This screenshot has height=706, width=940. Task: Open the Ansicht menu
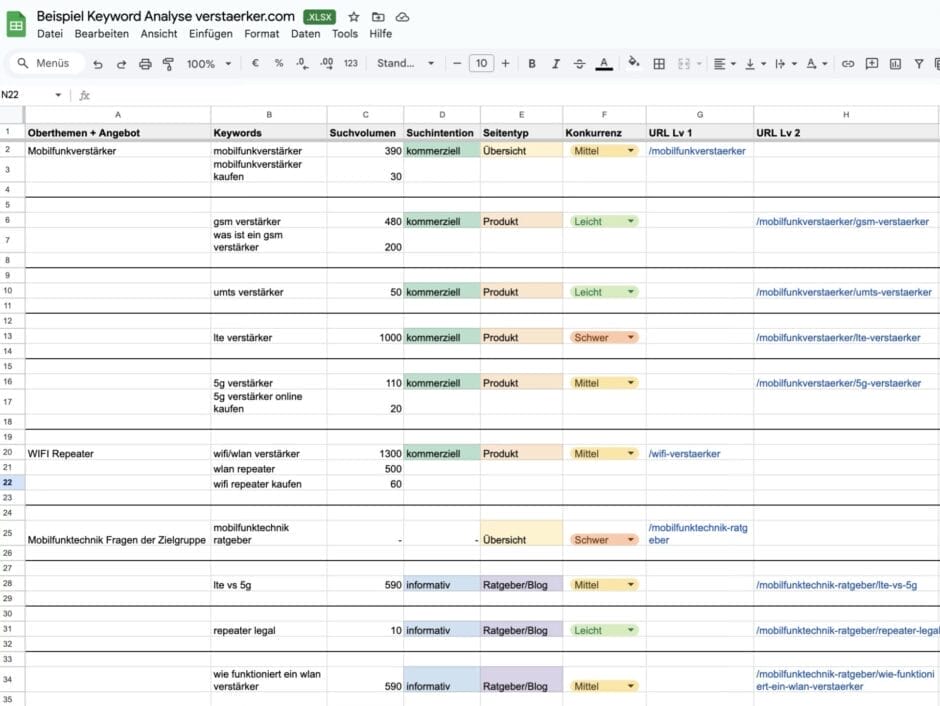point(159,34)
